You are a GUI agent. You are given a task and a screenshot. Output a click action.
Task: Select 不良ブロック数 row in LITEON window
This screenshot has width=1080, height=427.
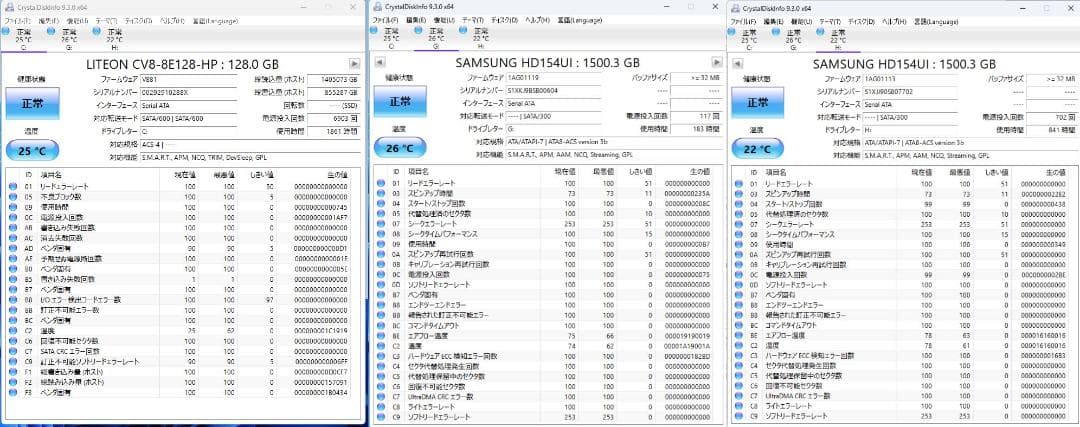tap(181, 197)
